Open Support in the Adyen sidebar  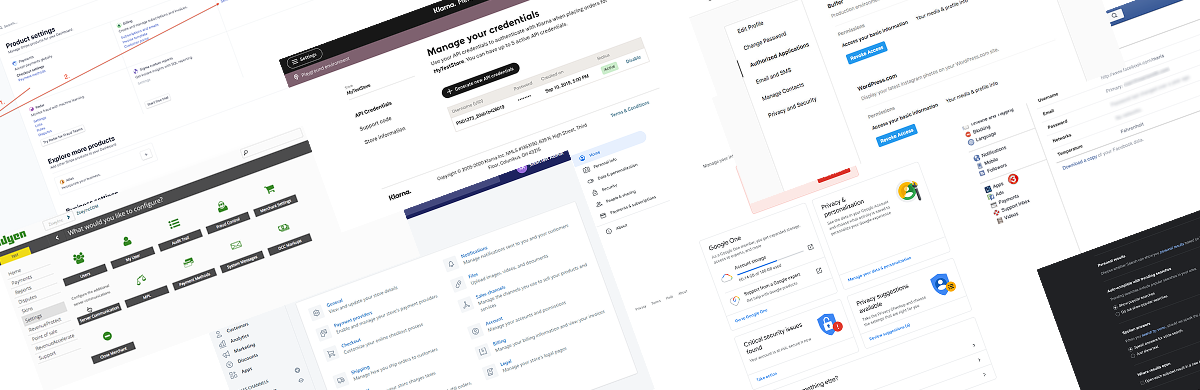[x=47, y=355]
